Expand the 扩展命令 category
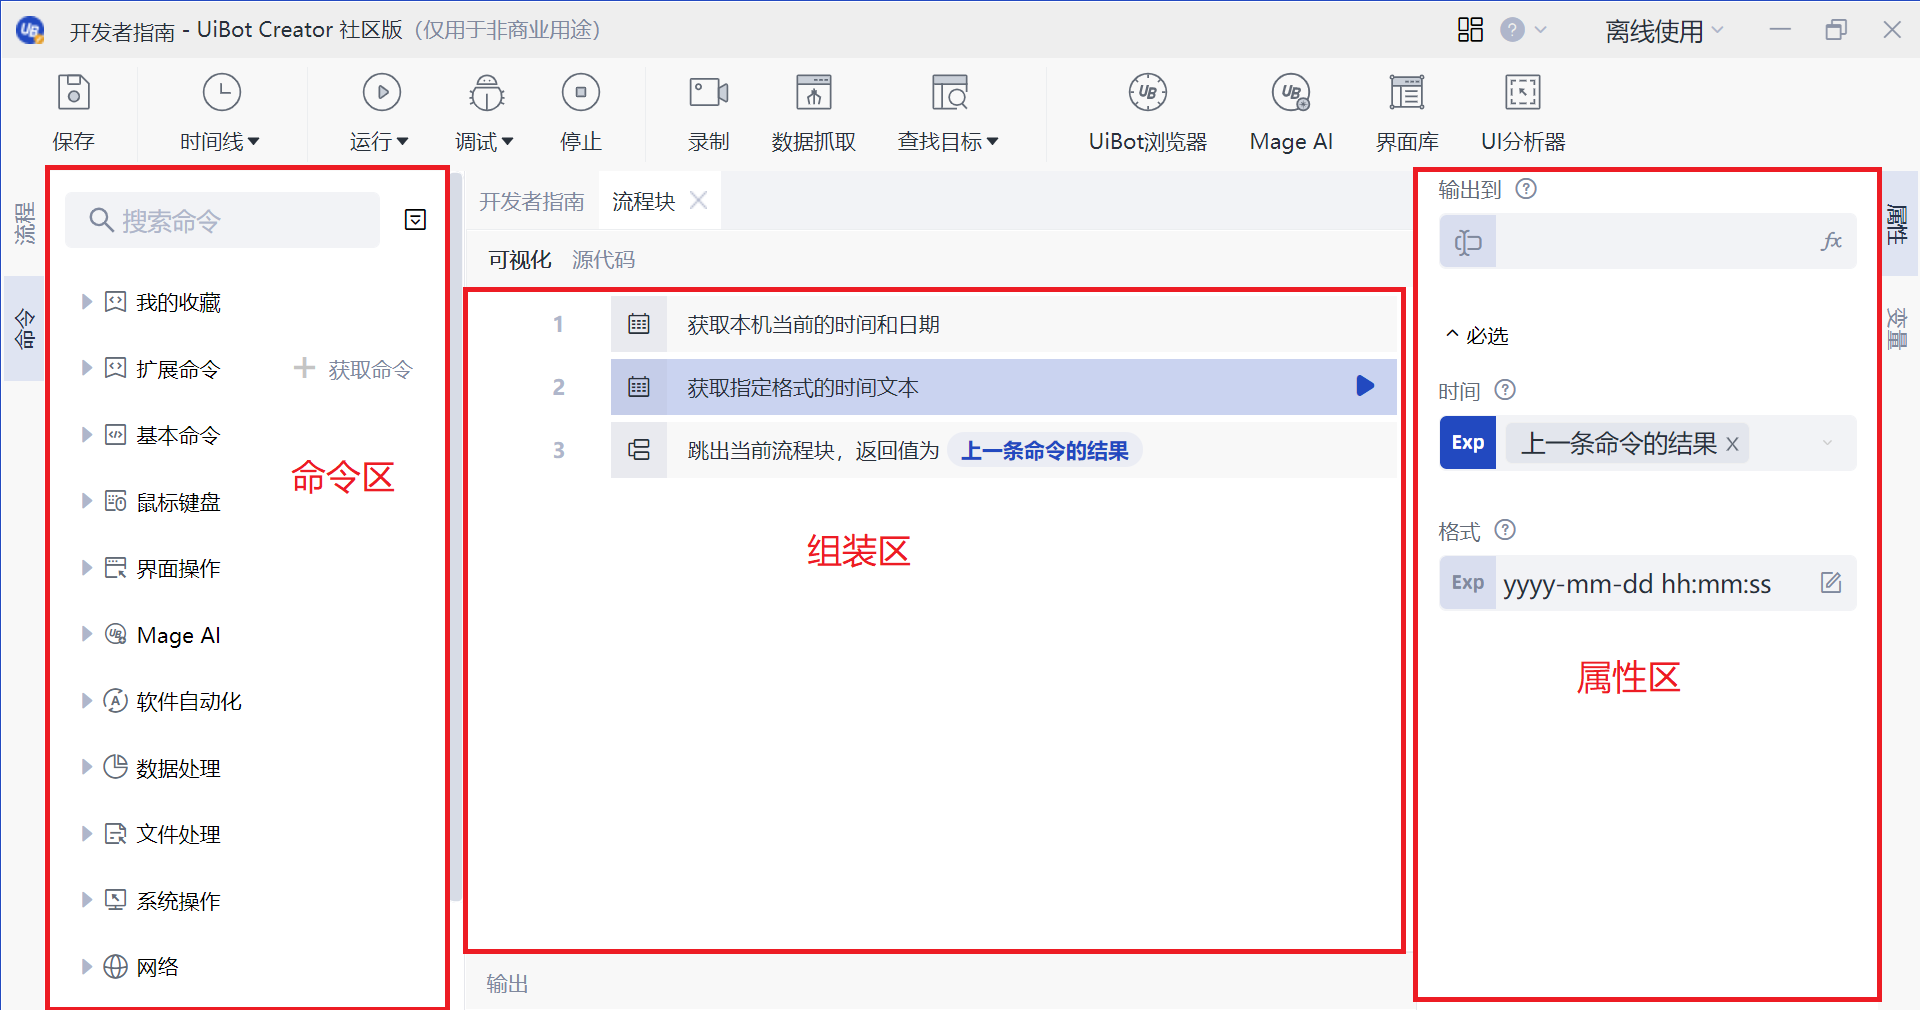 [87, 368]
